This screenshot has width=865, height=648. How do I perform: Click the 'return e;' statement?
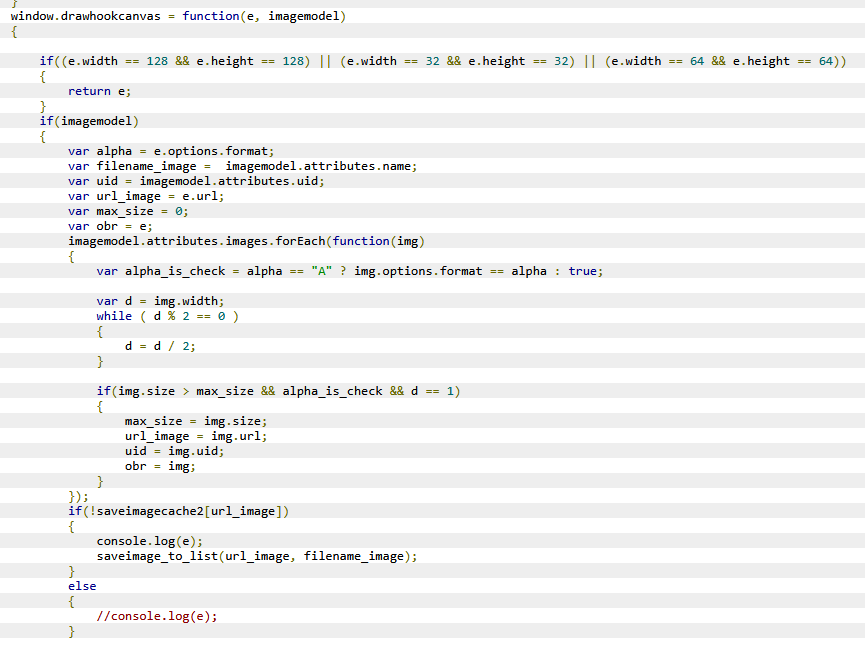[99, 91]
